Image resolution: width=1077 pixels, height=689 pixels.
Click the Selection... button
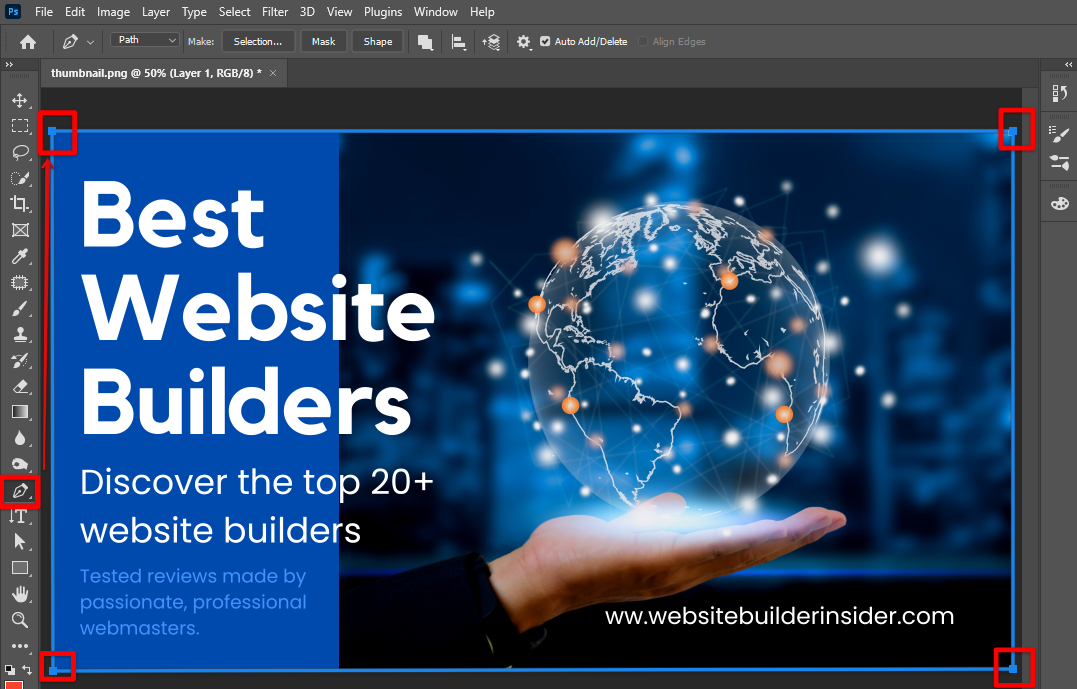258,41
